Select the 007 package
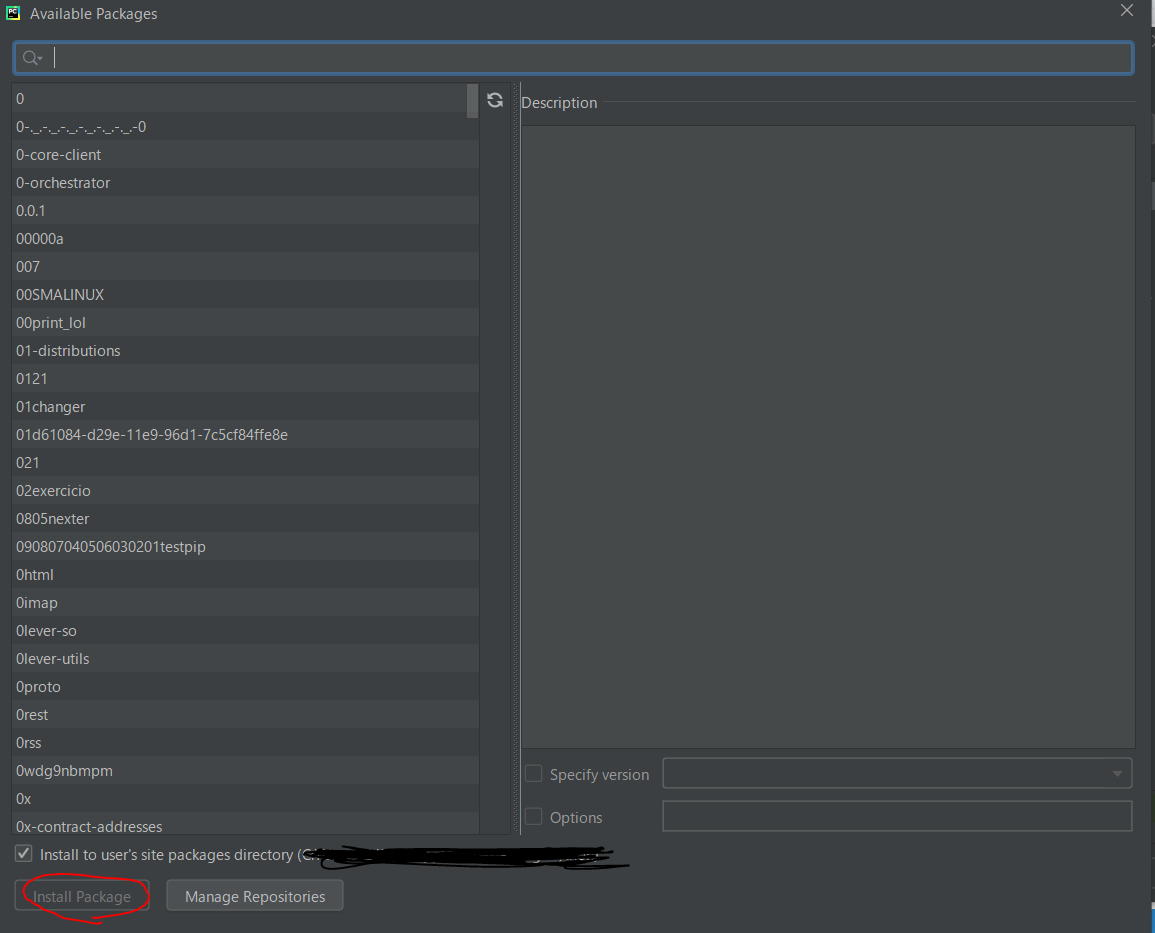The width and height of the screenshot is (1155, 933). point(245,267)
